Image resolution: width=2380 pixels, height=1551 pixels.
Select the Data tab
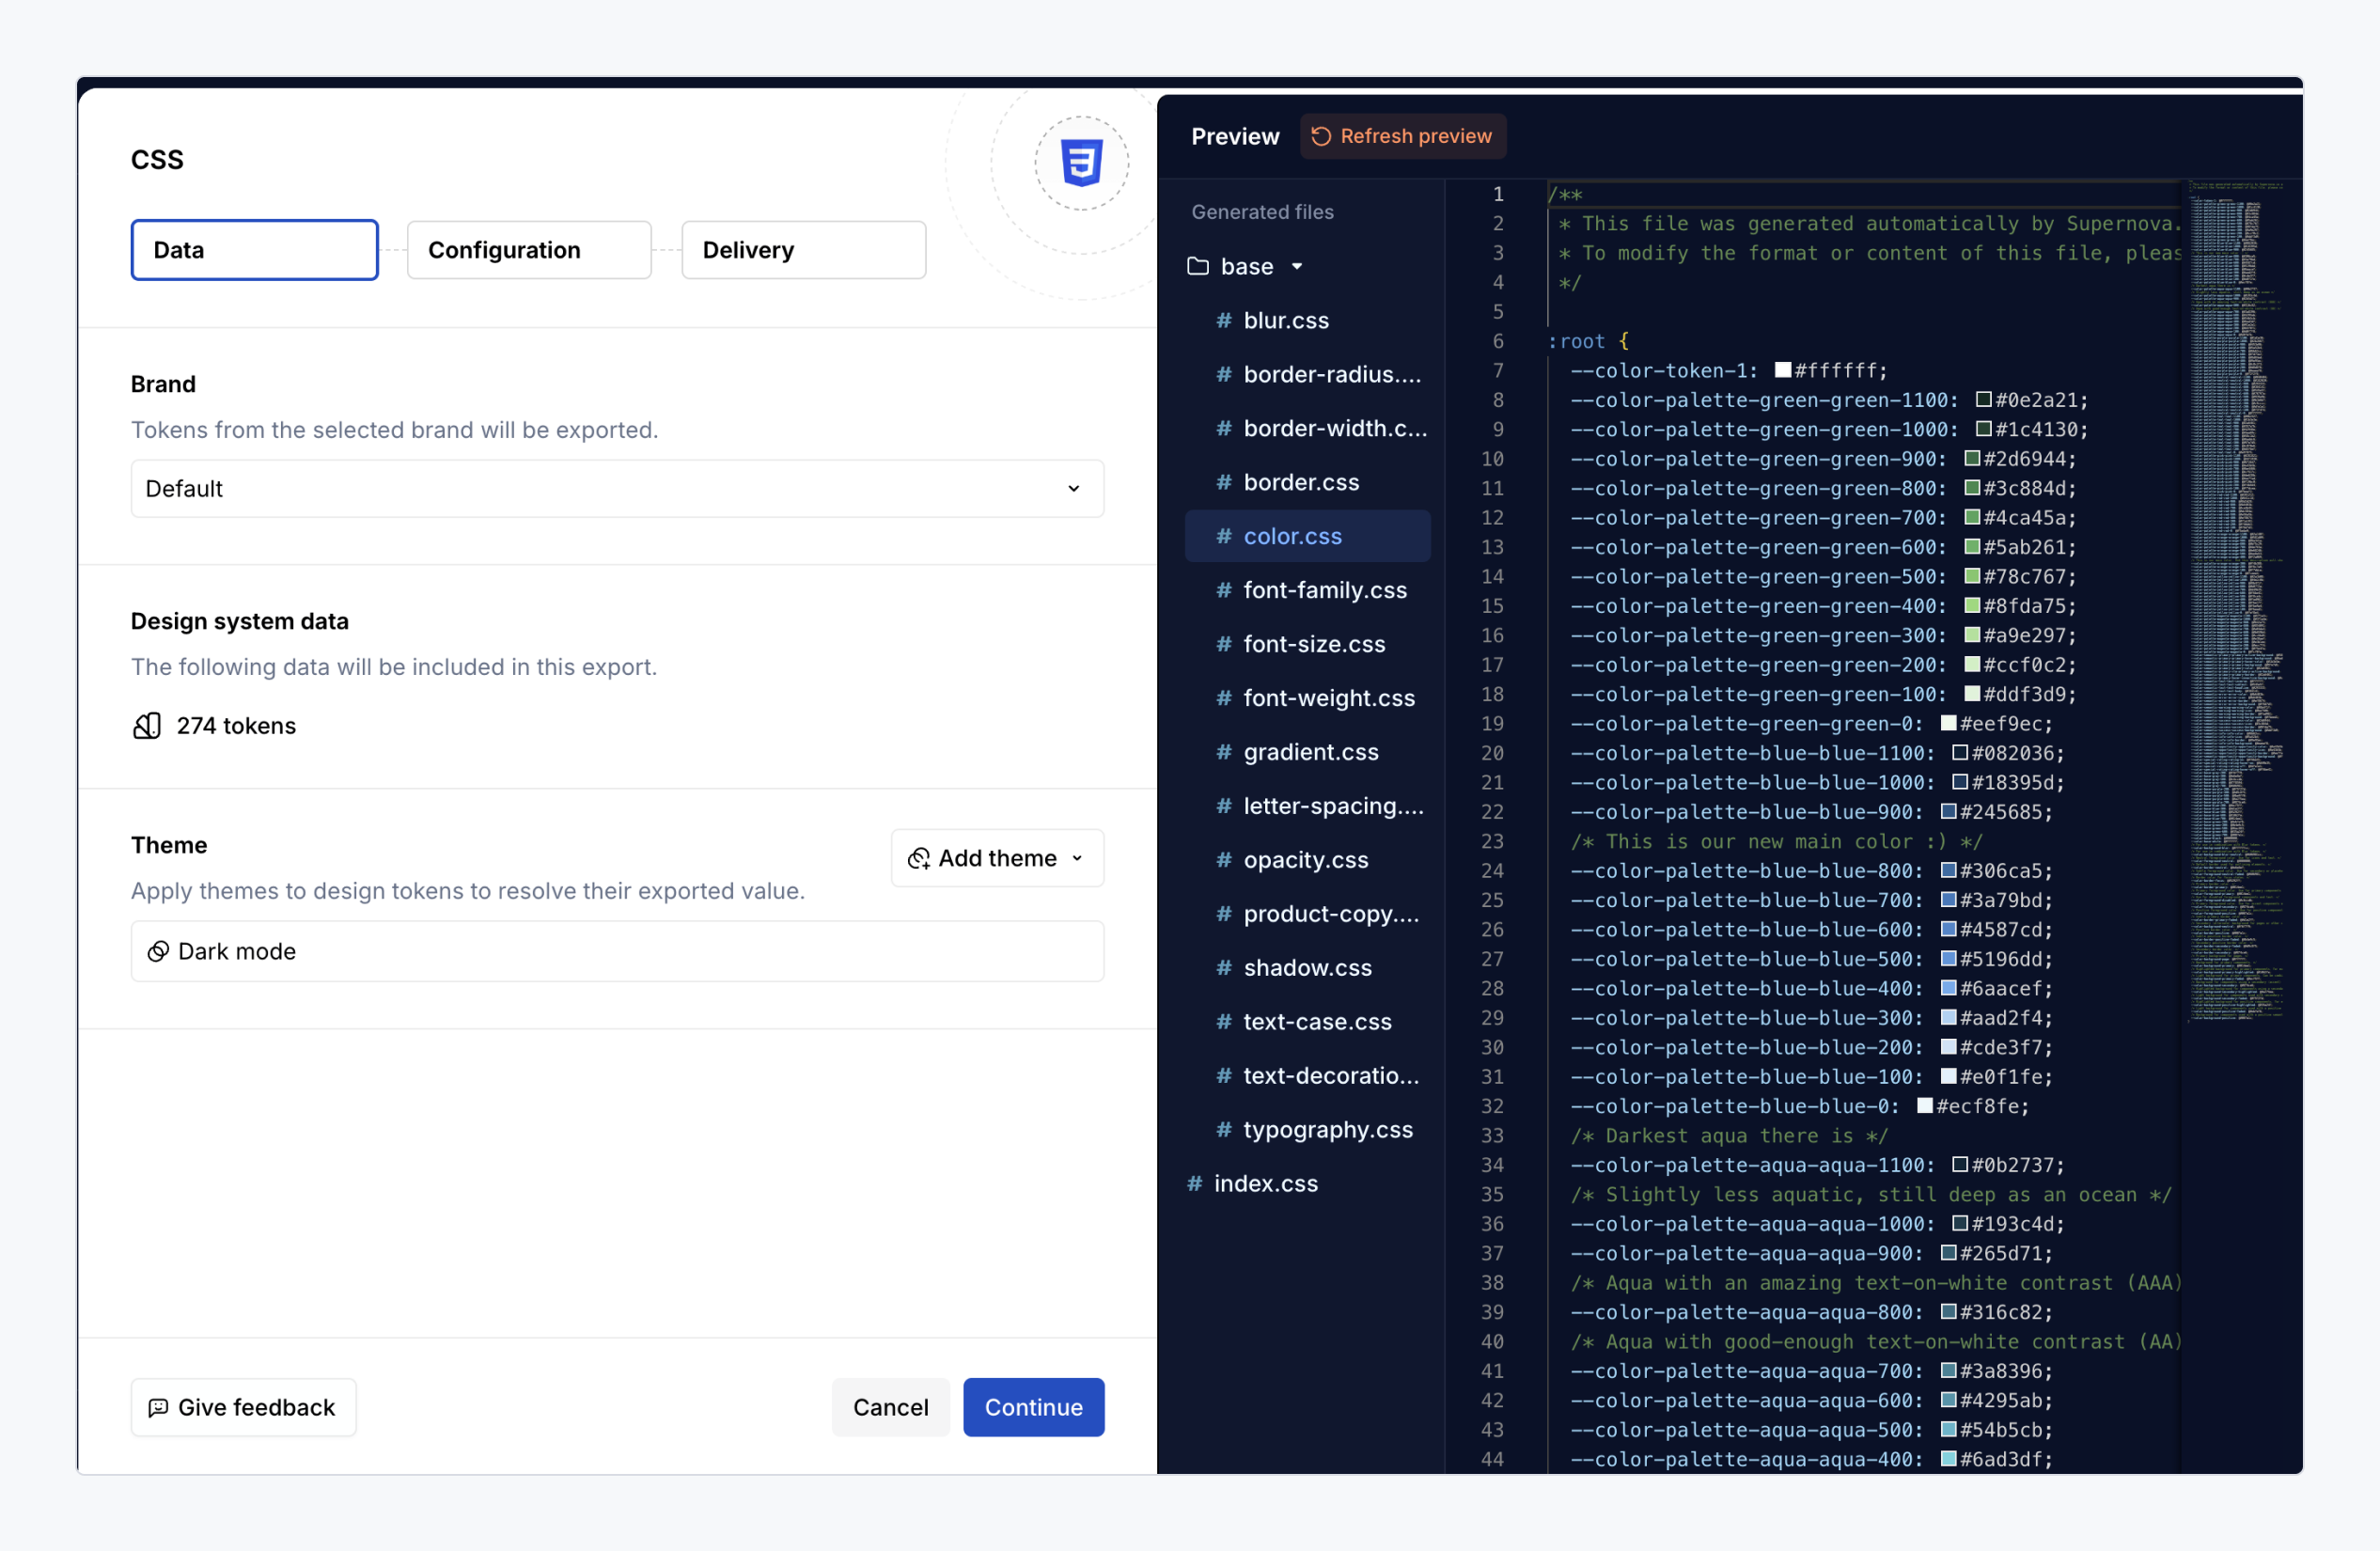point(254,250)
